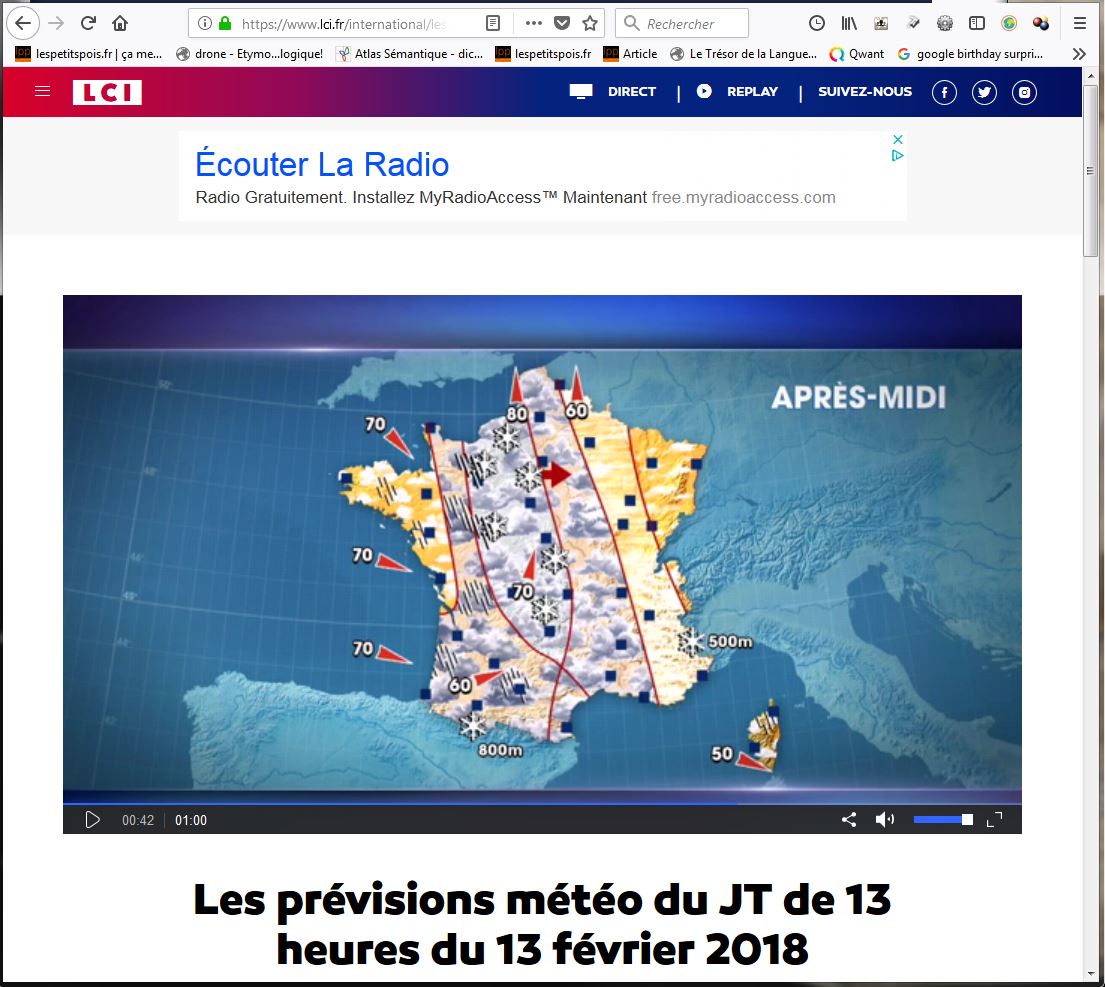Toggle the Firefox sidebar panel
The image size is (1105, 987).
pos(977,23)
